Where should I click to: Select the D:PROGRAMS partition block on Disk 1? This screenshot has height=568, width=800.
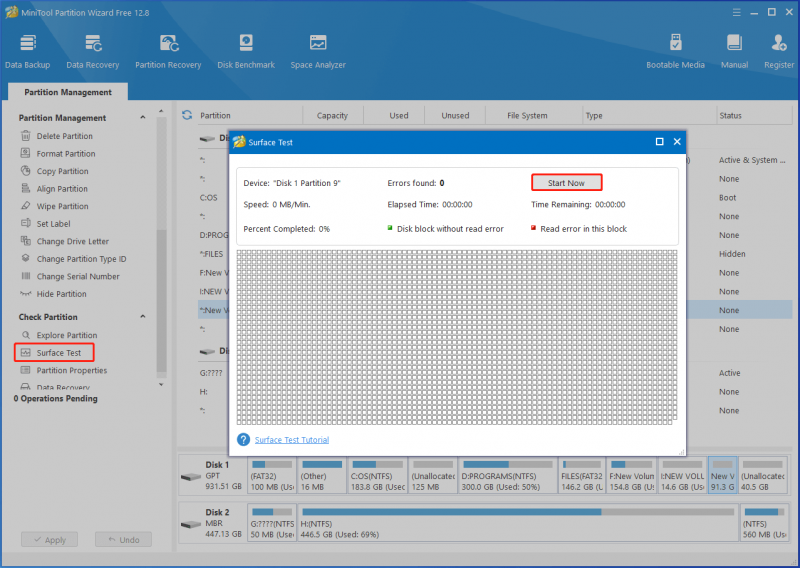507,475
